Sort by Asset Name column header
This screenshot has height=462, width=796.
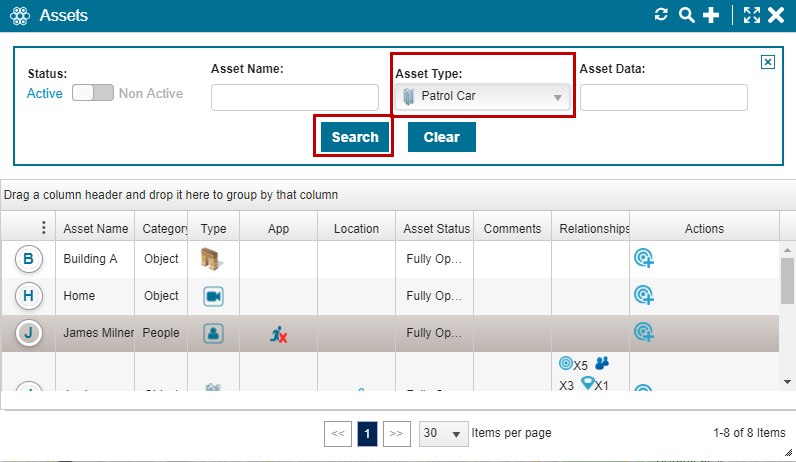coord(95,229)
